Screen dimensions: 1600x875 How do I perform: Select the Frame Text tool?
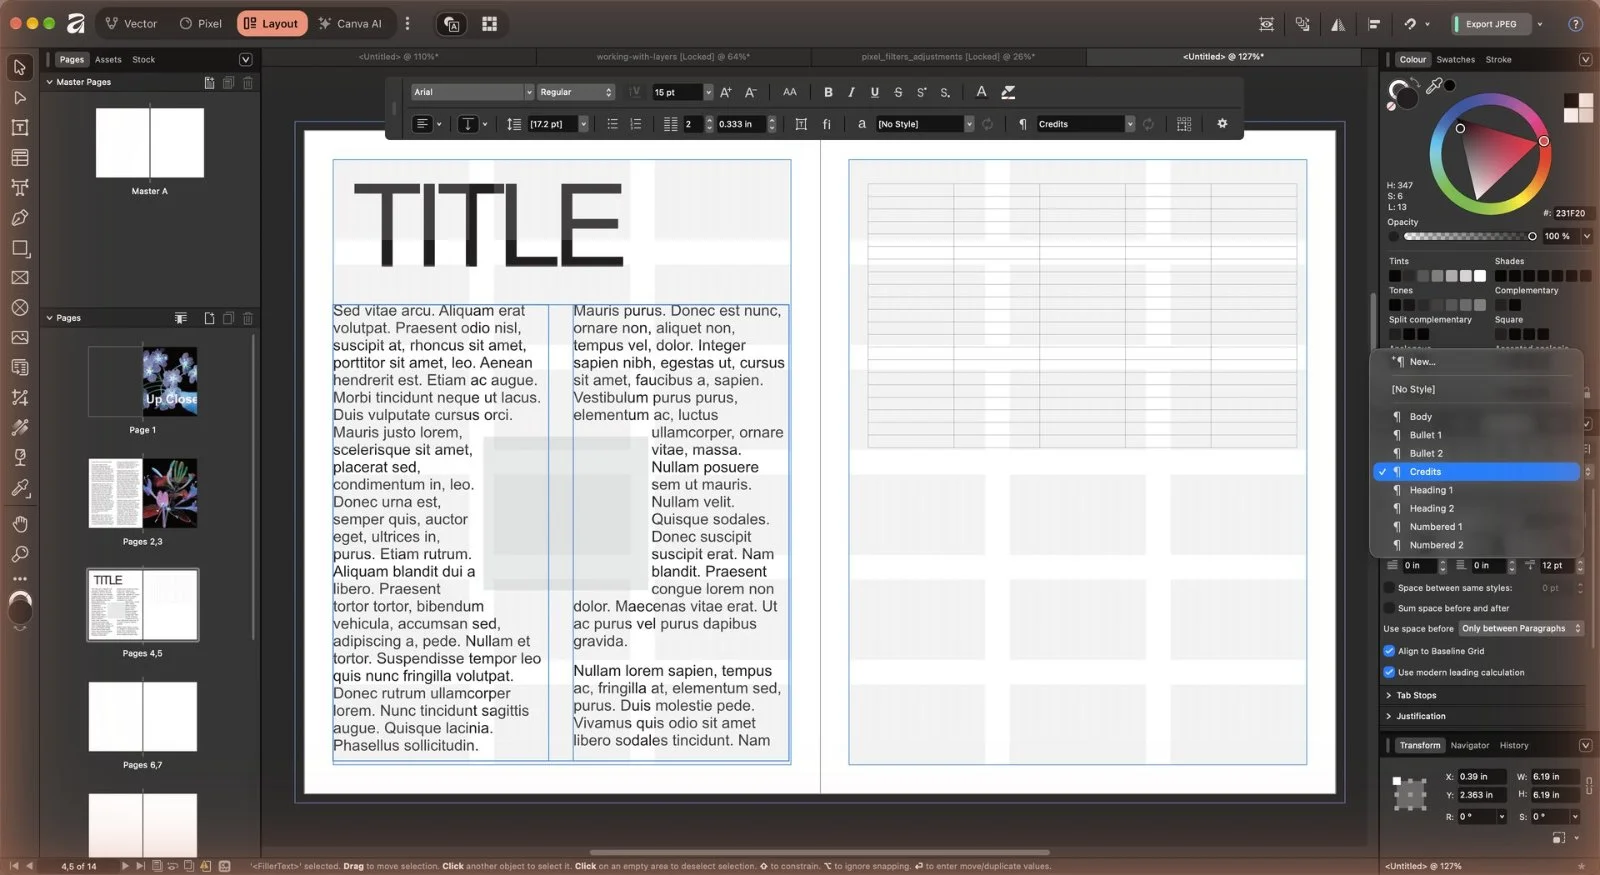coord(19,127)
